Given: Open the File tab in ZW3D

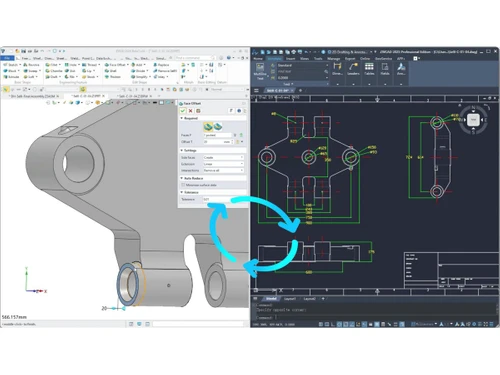Looking at the screenshot, I should coord(7,58).
